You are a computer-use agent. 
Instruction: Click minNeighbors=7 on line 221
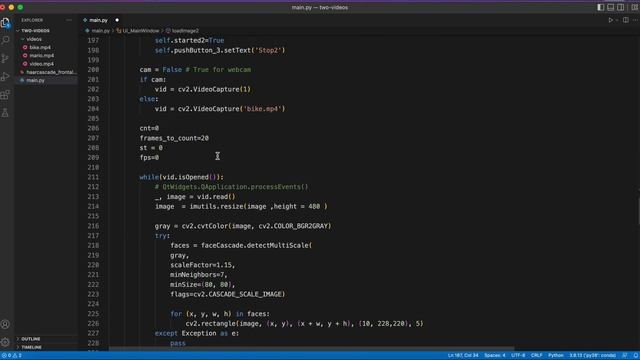click(198, 275)
